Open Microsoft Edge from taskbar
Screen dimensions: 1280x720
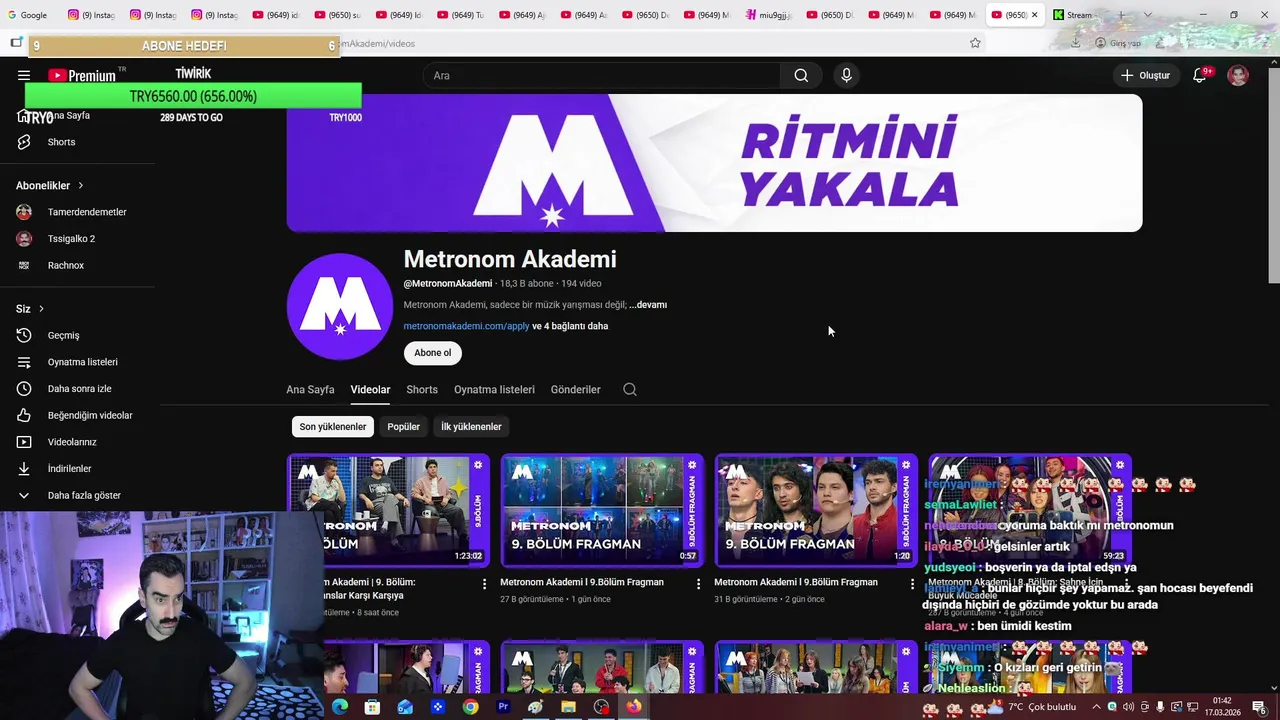click(340, 707)
